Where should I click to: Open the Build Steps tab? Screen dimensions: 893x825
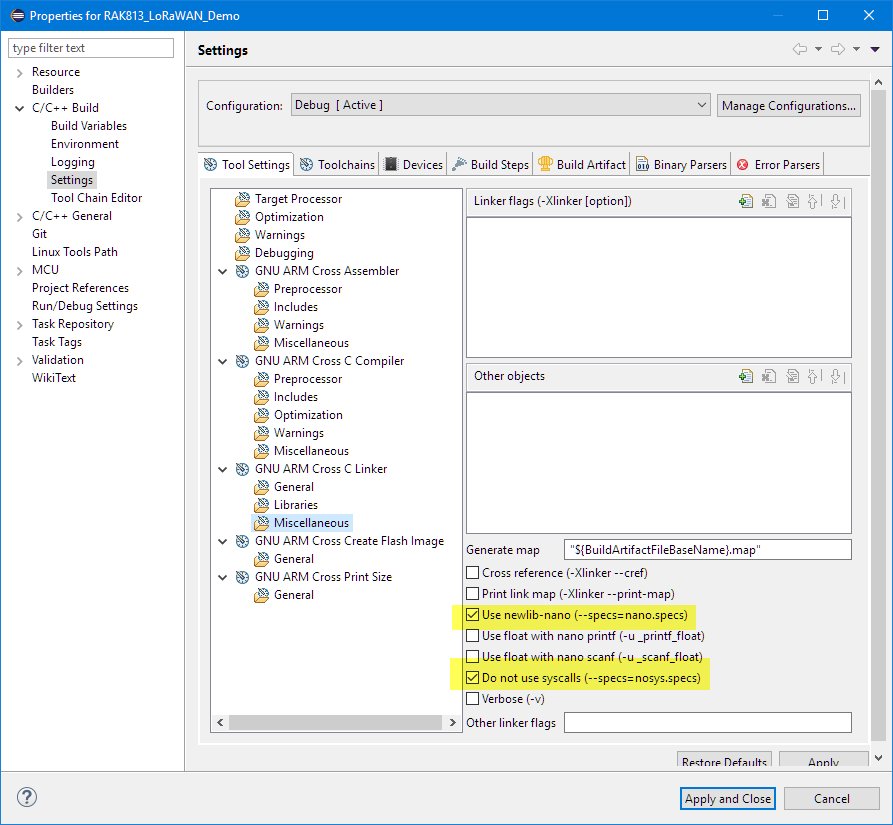pos(490,165)
